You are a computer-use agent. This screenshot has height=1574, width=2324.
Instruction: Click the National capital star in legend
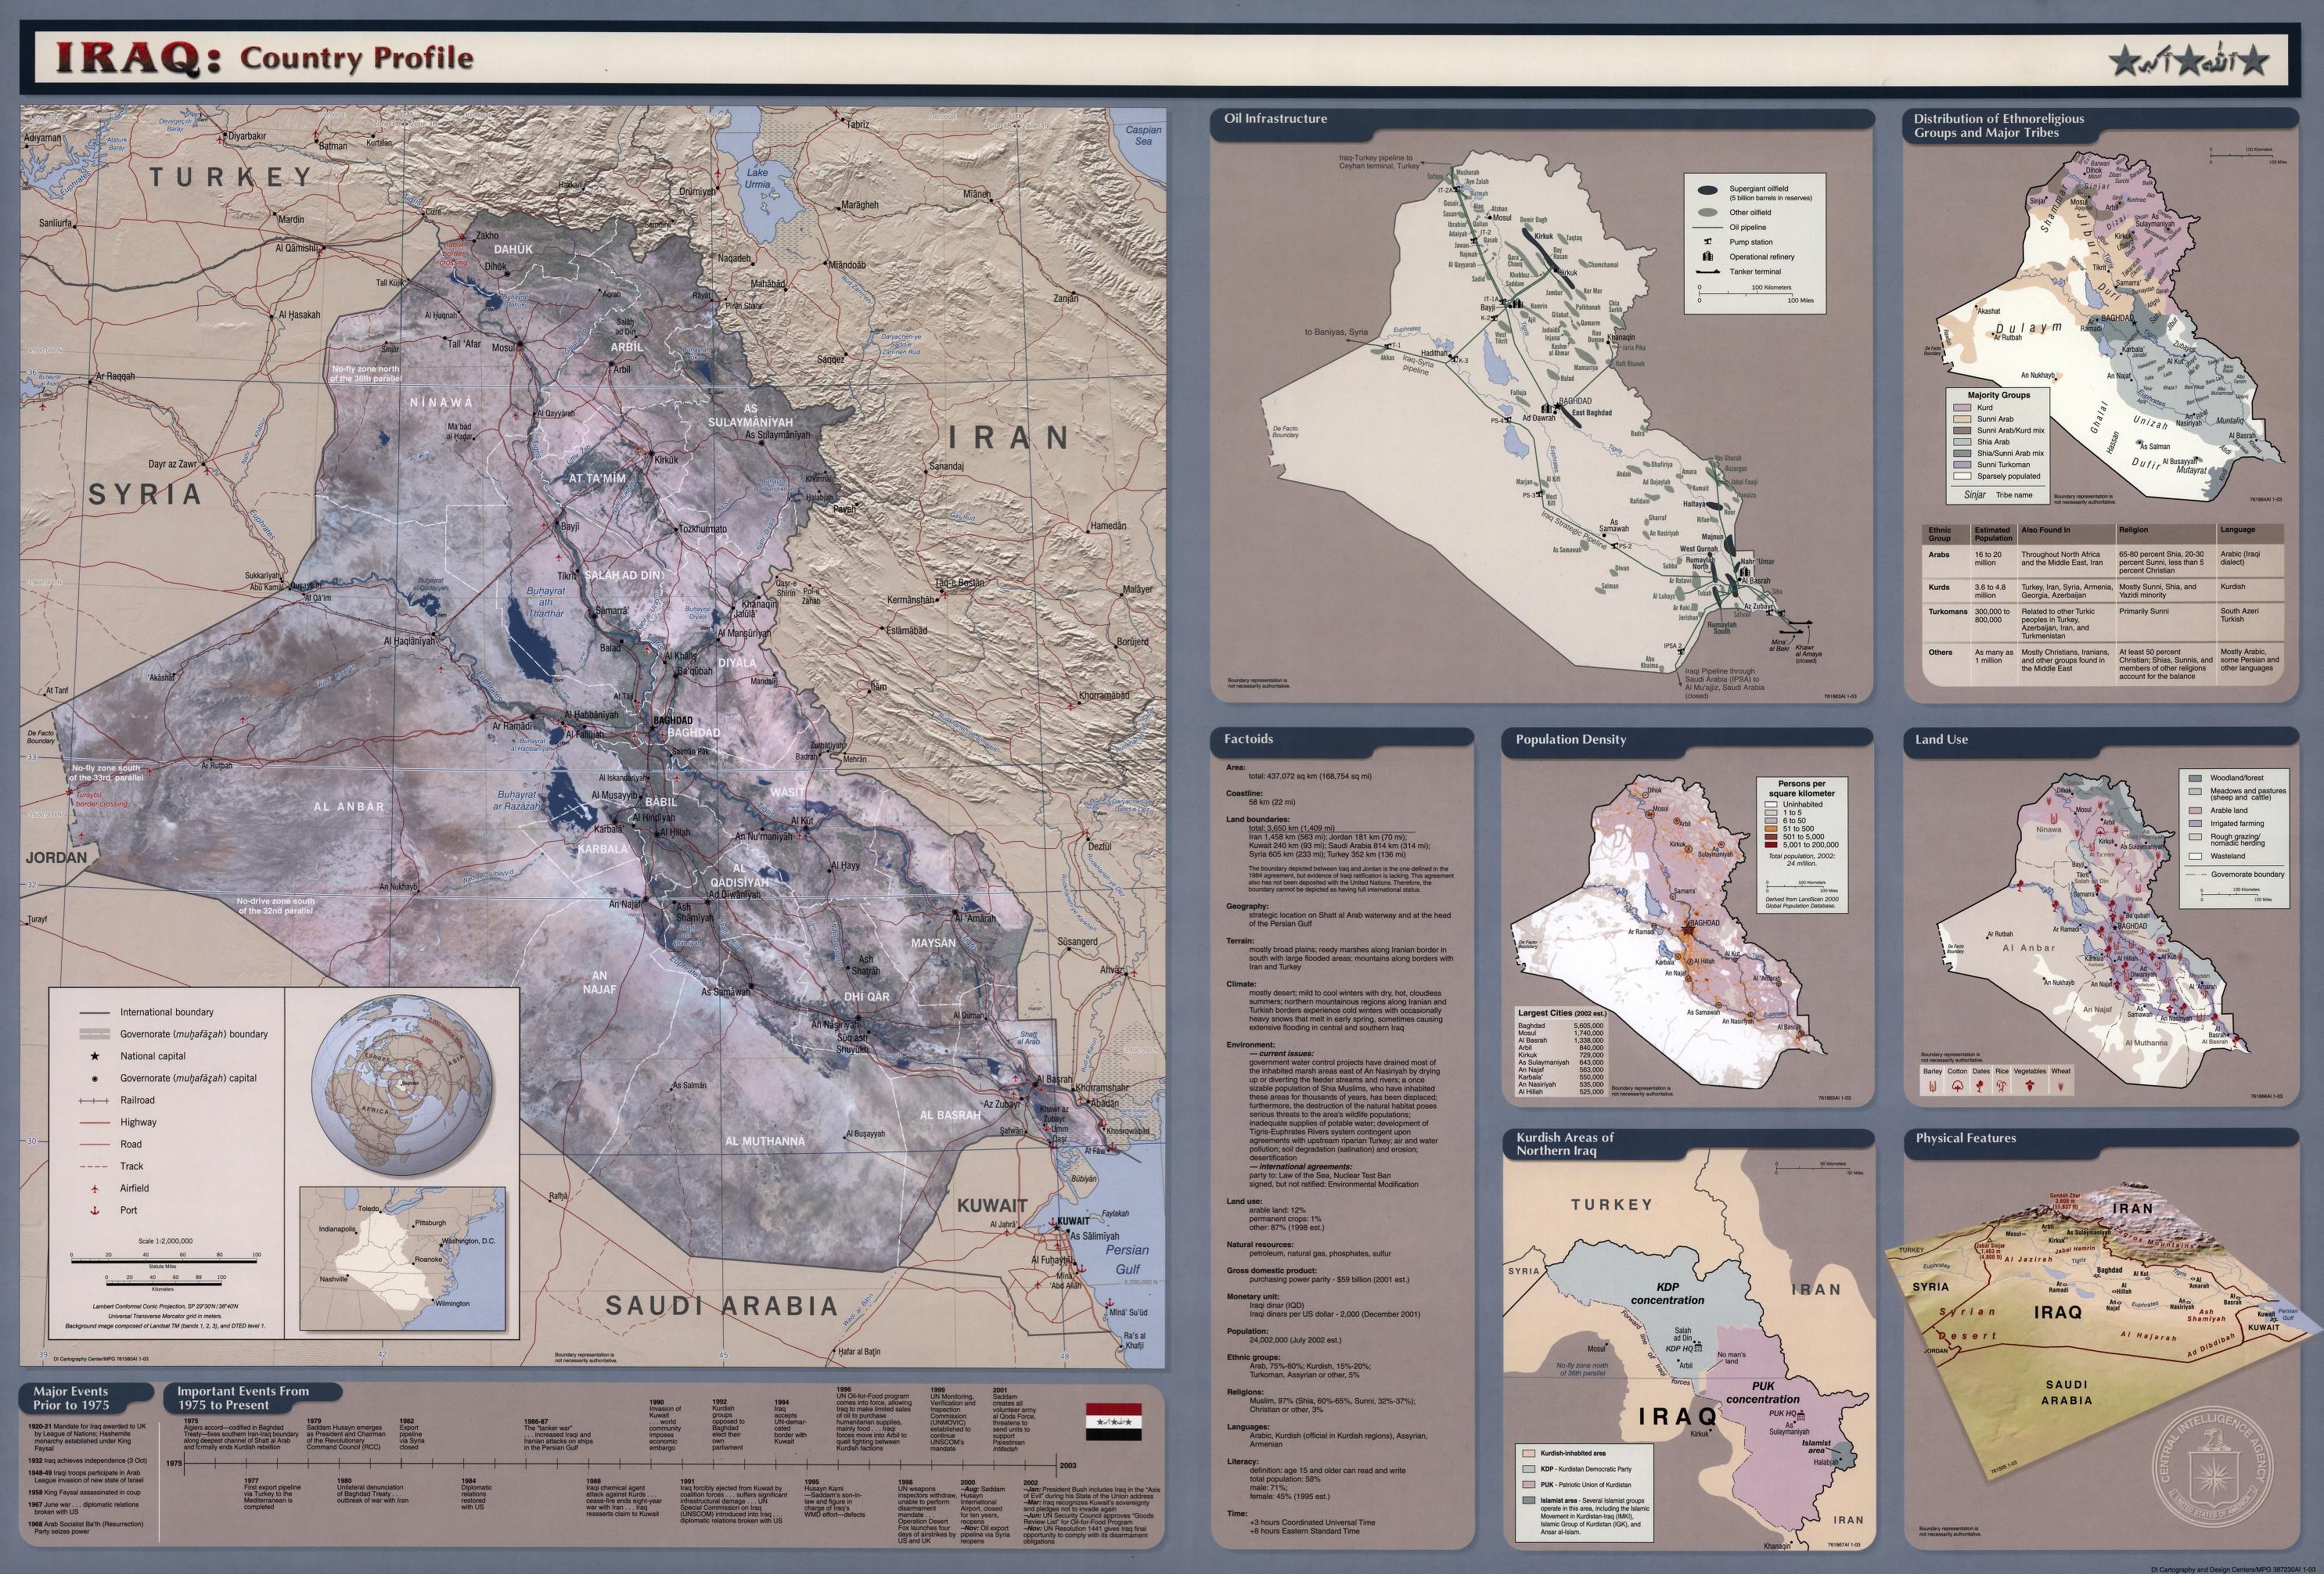pos(94,1056)
